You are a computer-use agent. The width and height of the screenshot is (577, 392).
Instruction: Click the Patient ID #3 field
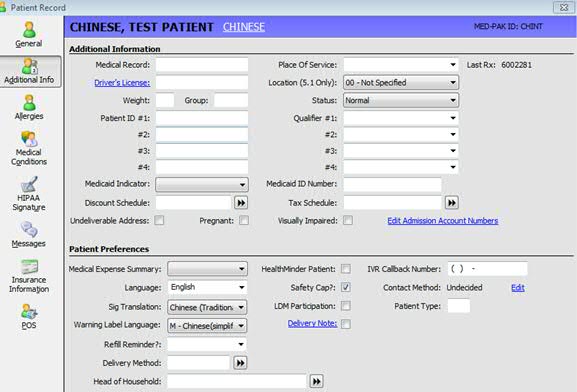[x=202, y=151]
